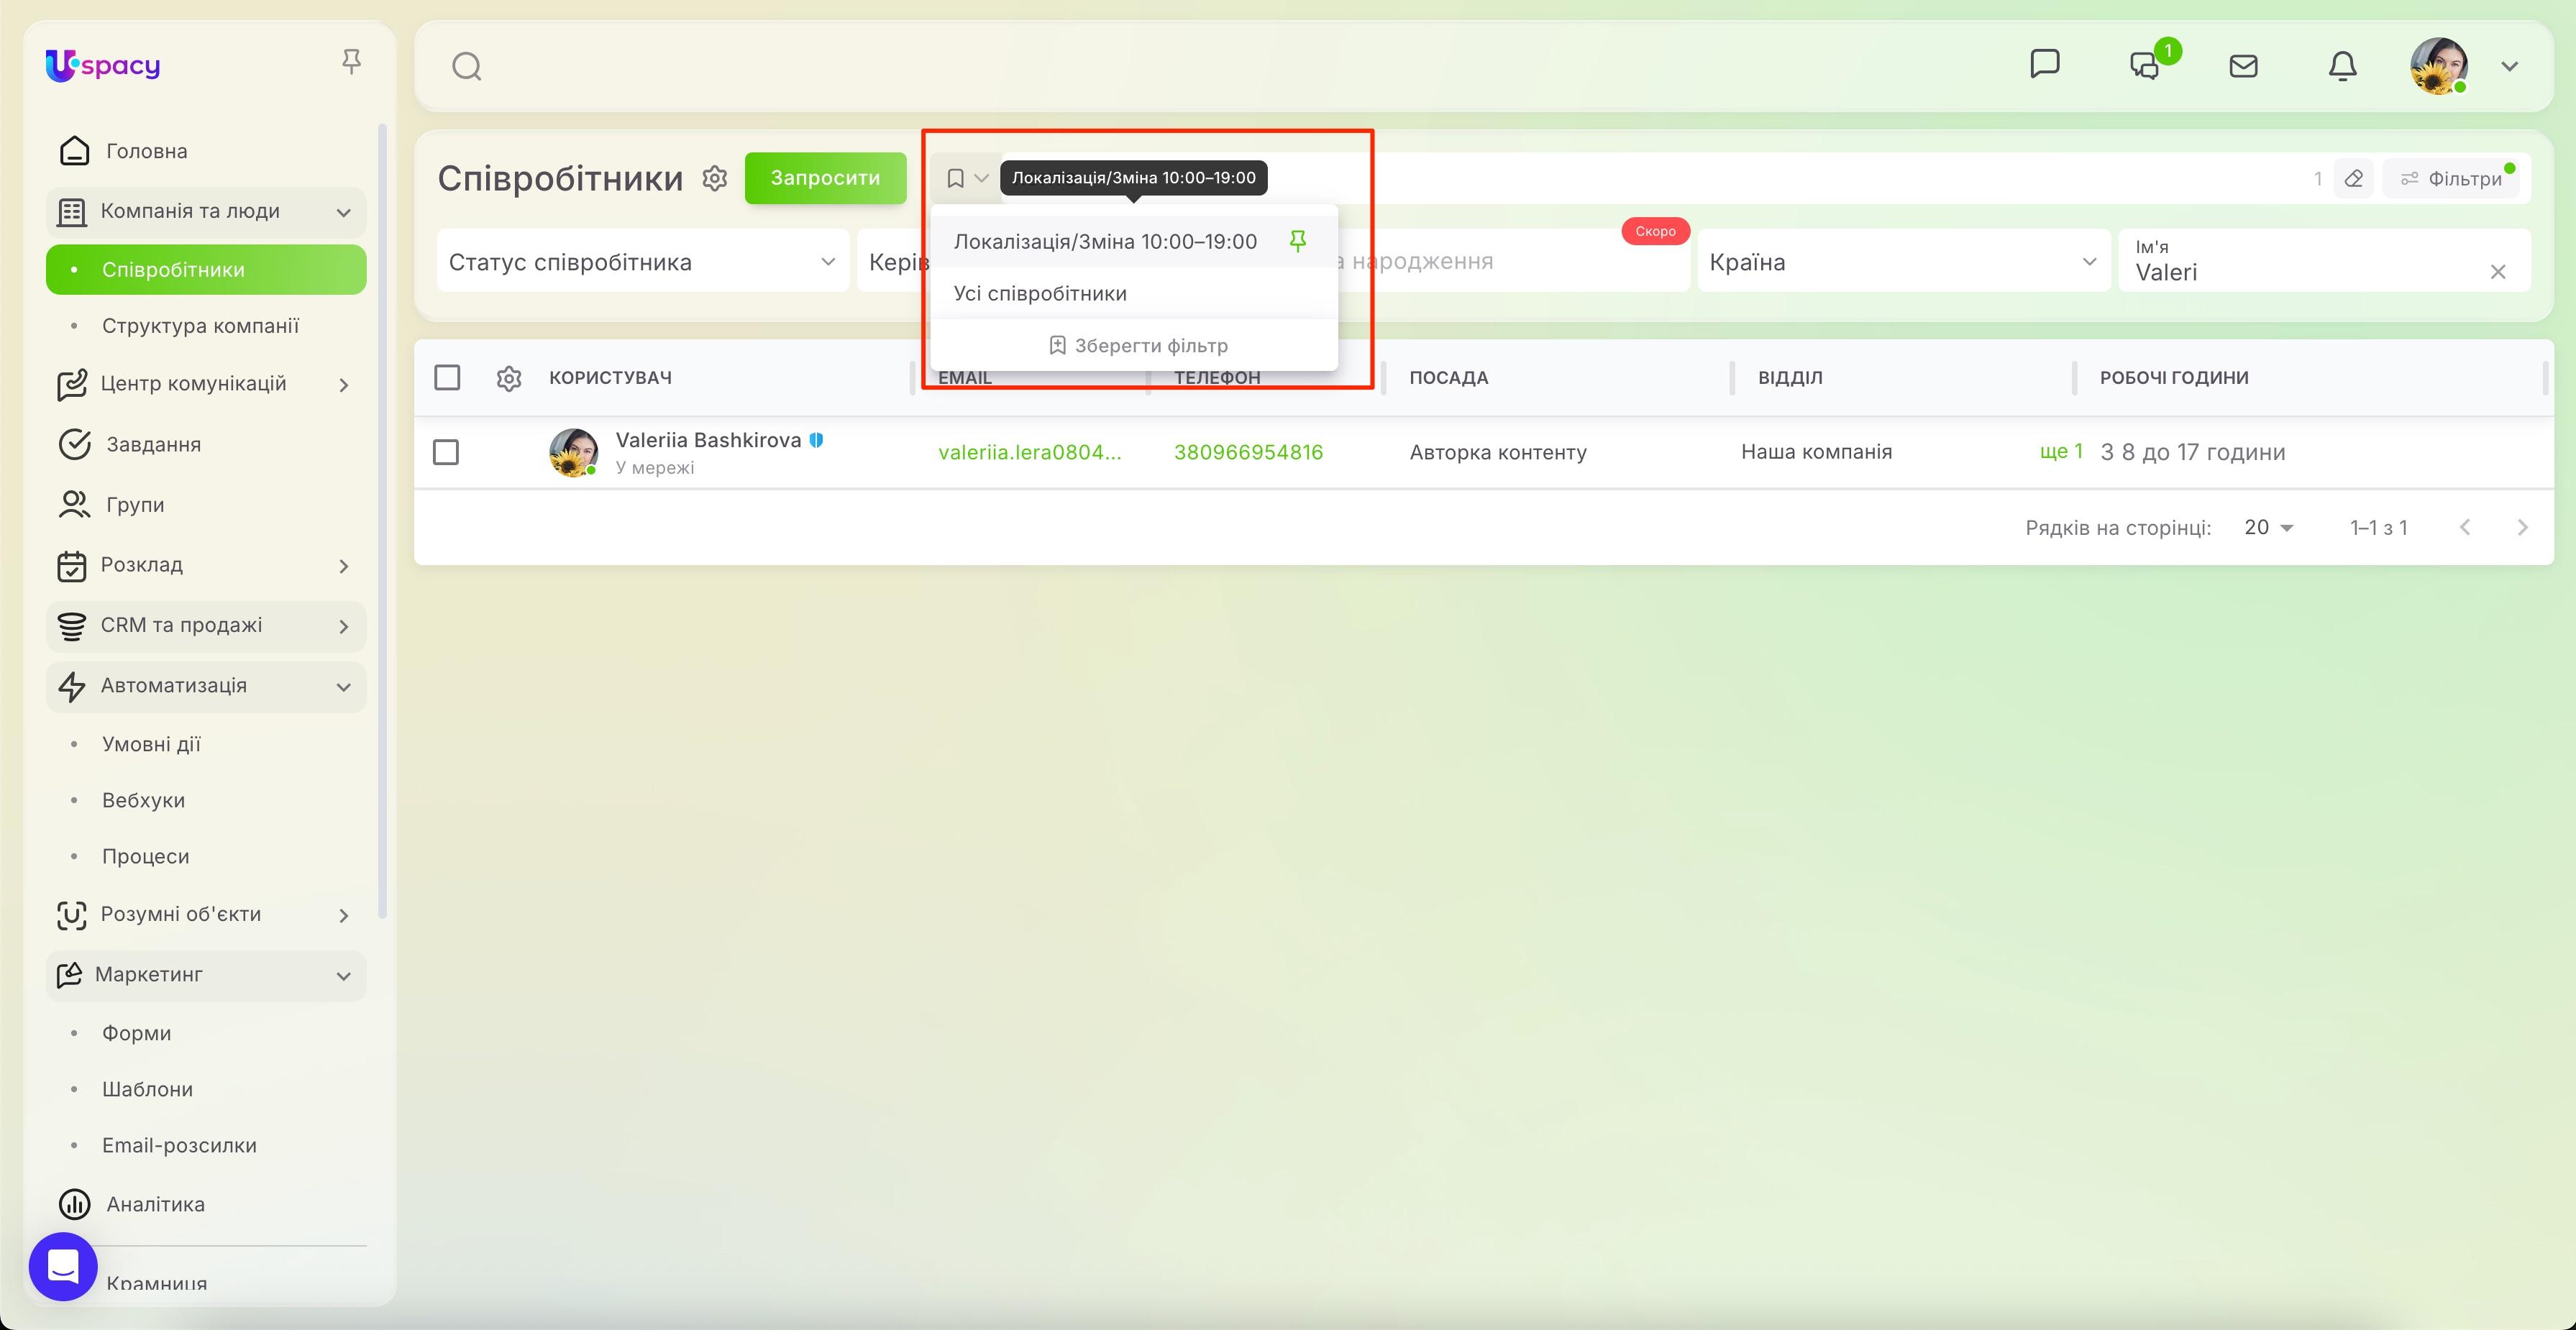Toggle the saved filters bookmark dropdown

coord(966,178)
